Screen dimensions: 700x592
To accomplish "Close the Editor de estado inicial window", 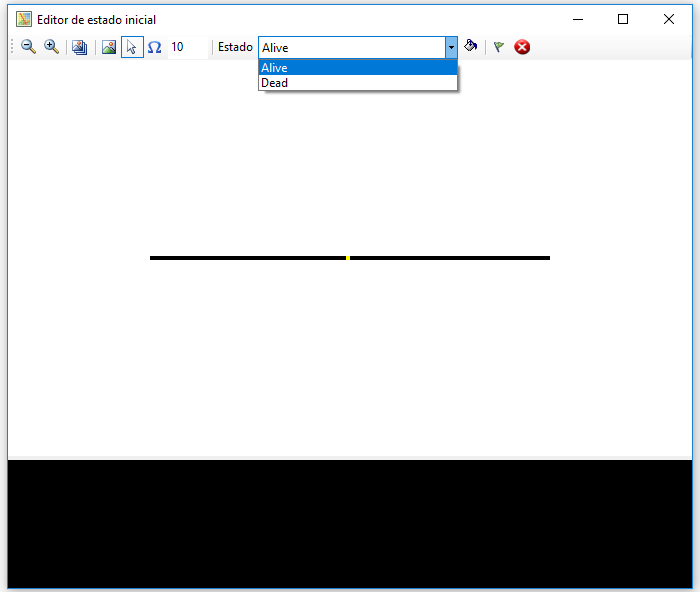I will 669,19.
